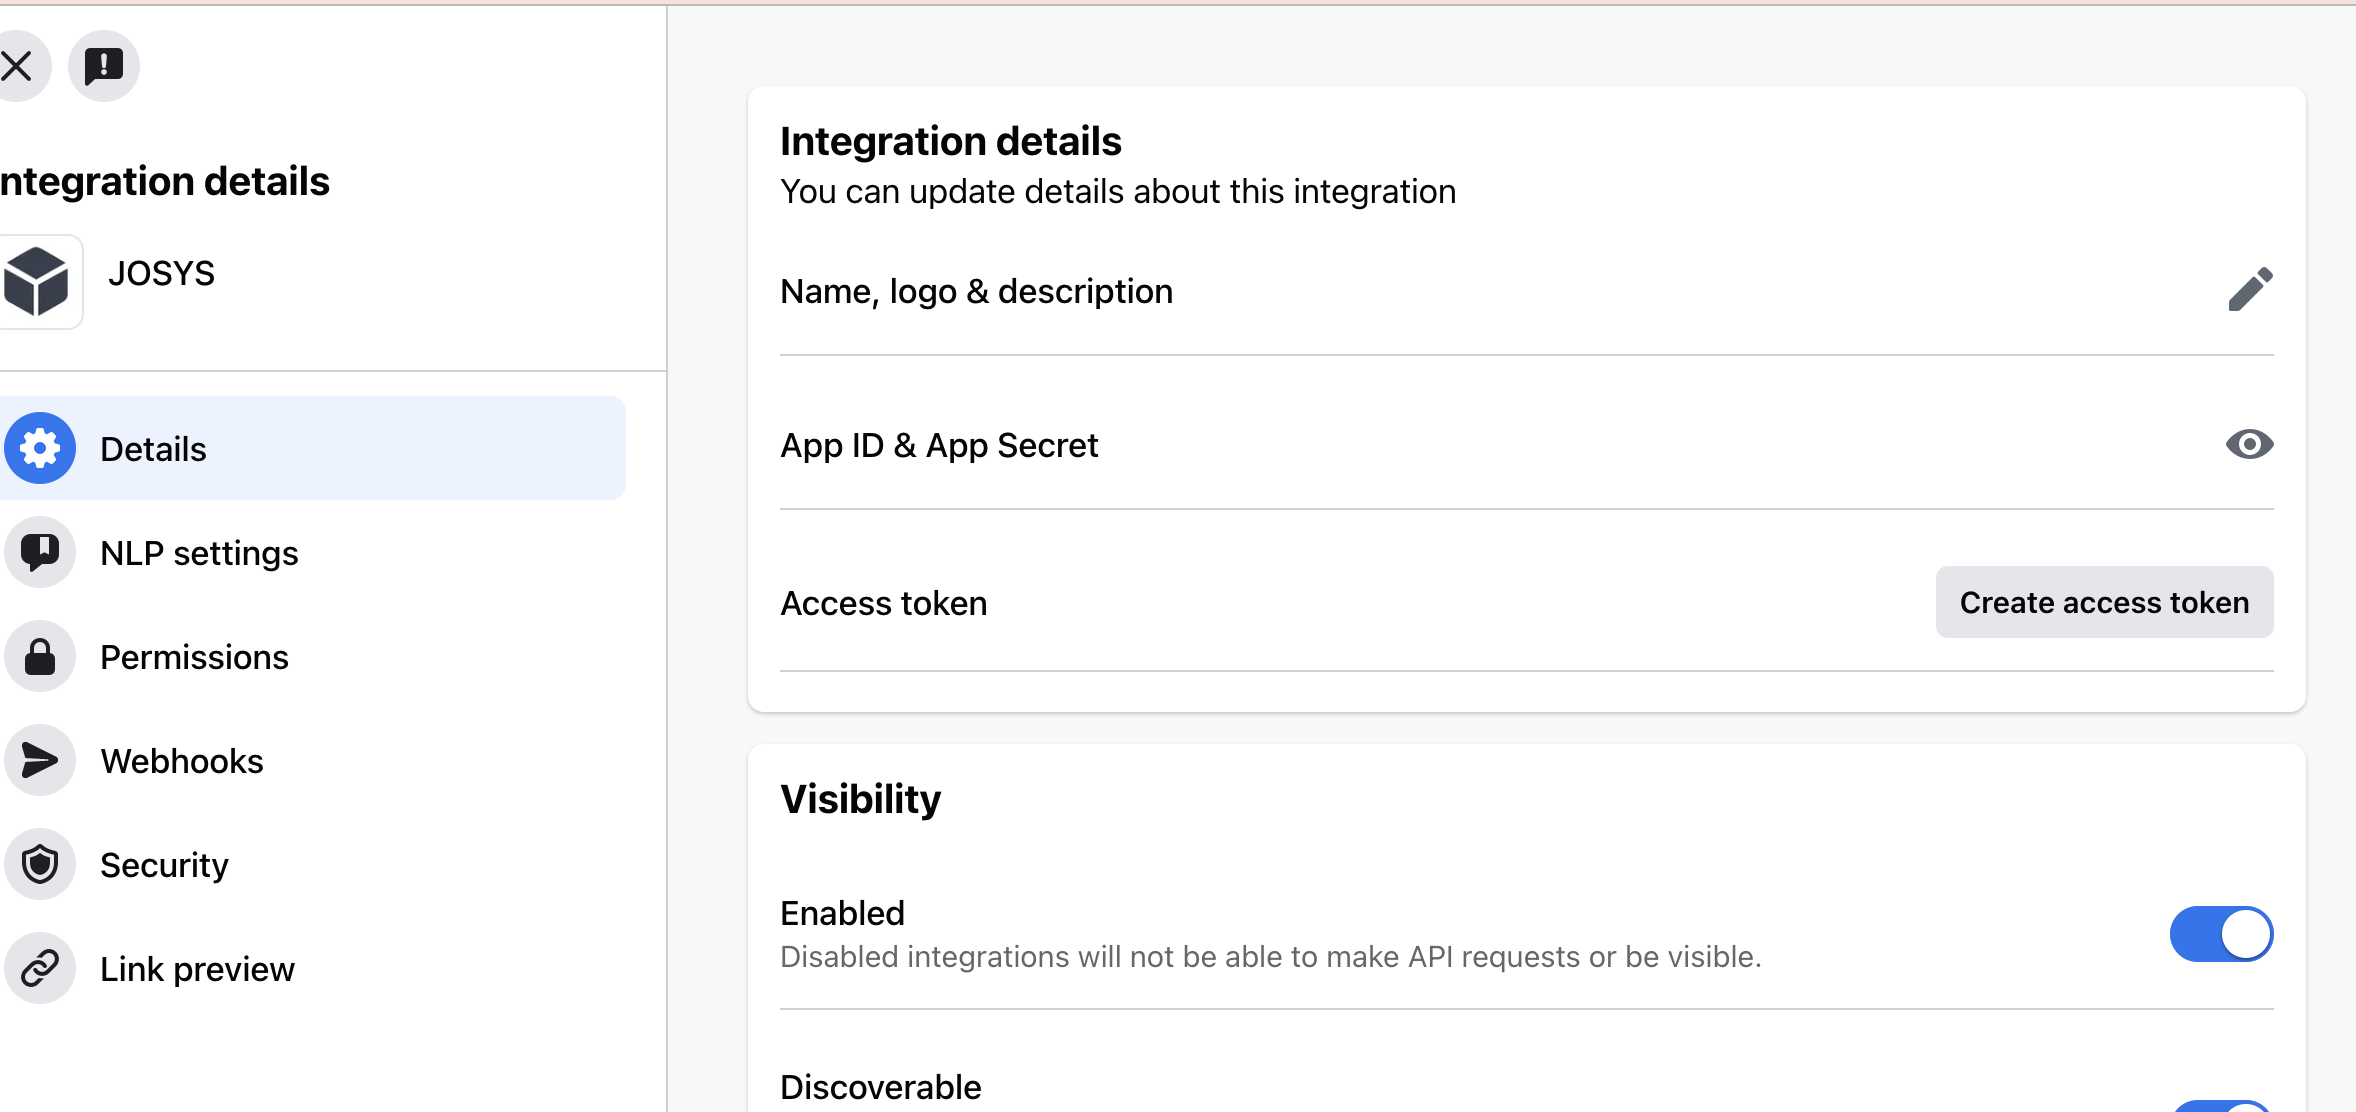Click the report problem feedback icon
Viewport: 2356px width, 1112px height.
click(x=104, y=67)
